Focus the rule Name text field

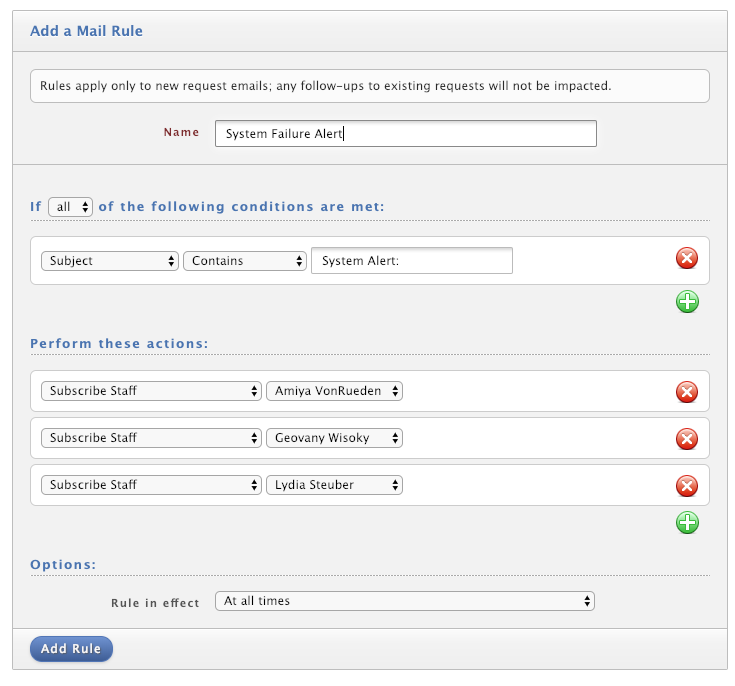click(405, 134)
